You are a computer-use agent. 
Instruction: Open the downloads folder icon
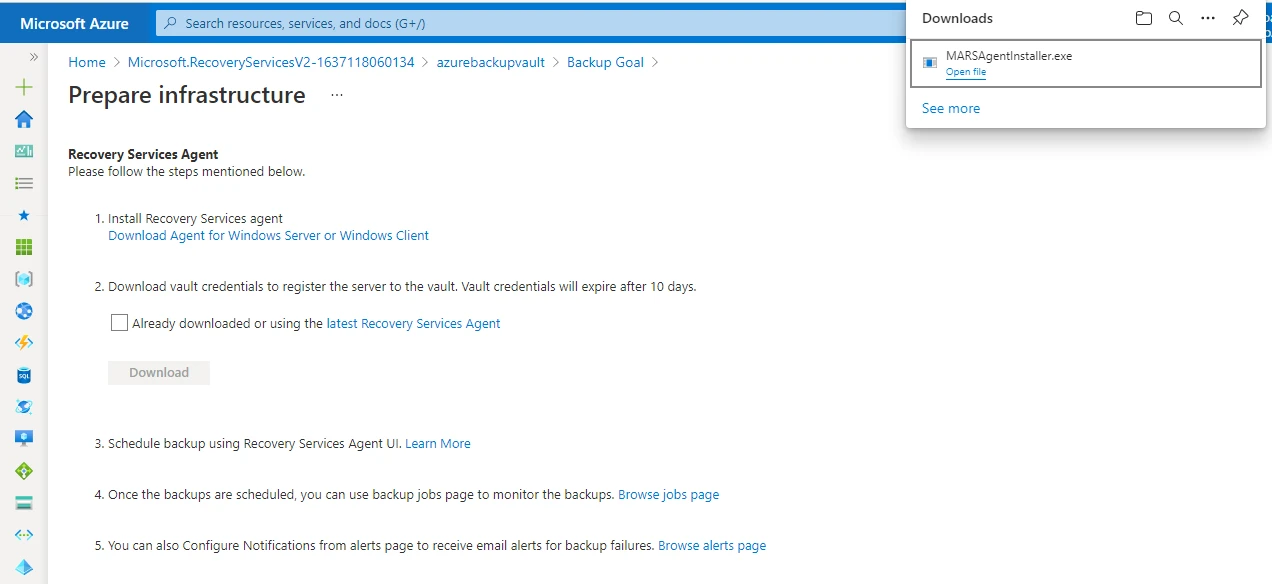pos(1143,17)
